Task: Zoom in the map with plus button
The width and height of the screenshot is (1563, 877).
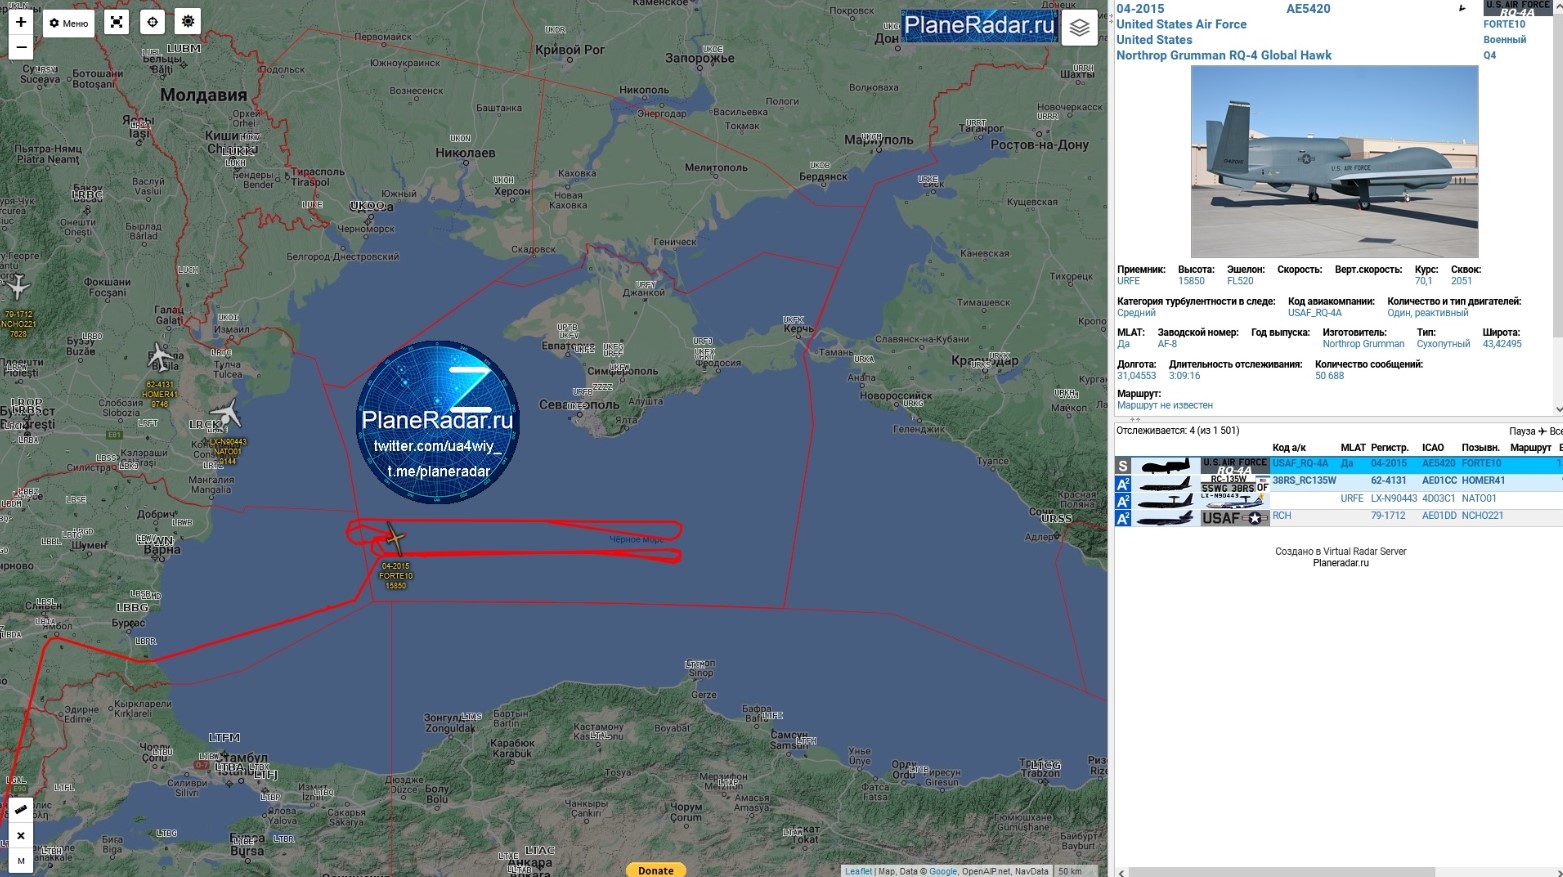Action: (x=21, y=22)
